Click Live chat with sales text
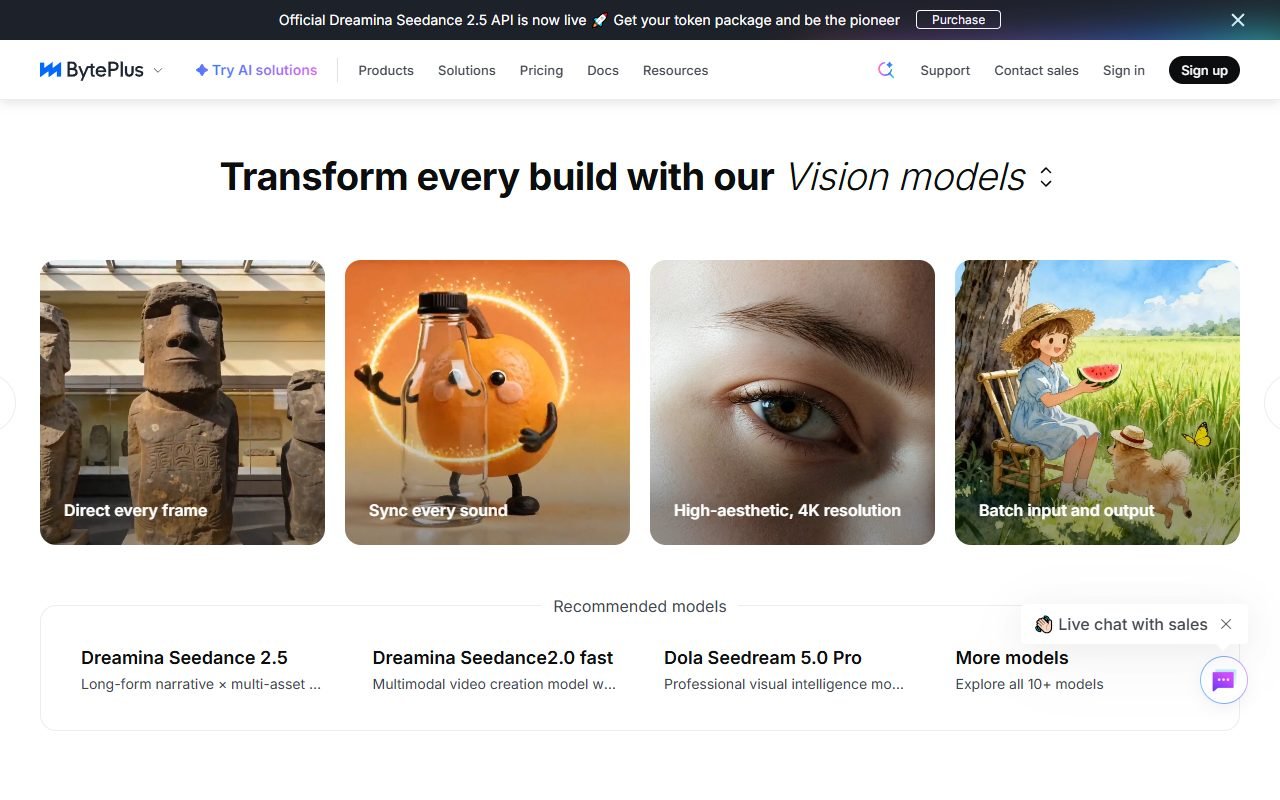The image size is (1280, 800). (x=1132, y=624)
